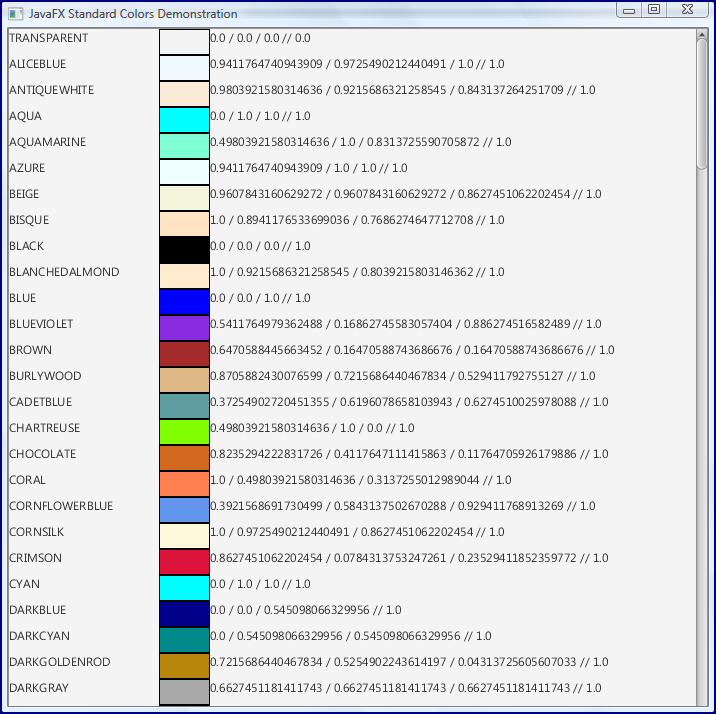
Task: Click the TRANSPARENT RGB values text
Action: [x=260, y=38]
